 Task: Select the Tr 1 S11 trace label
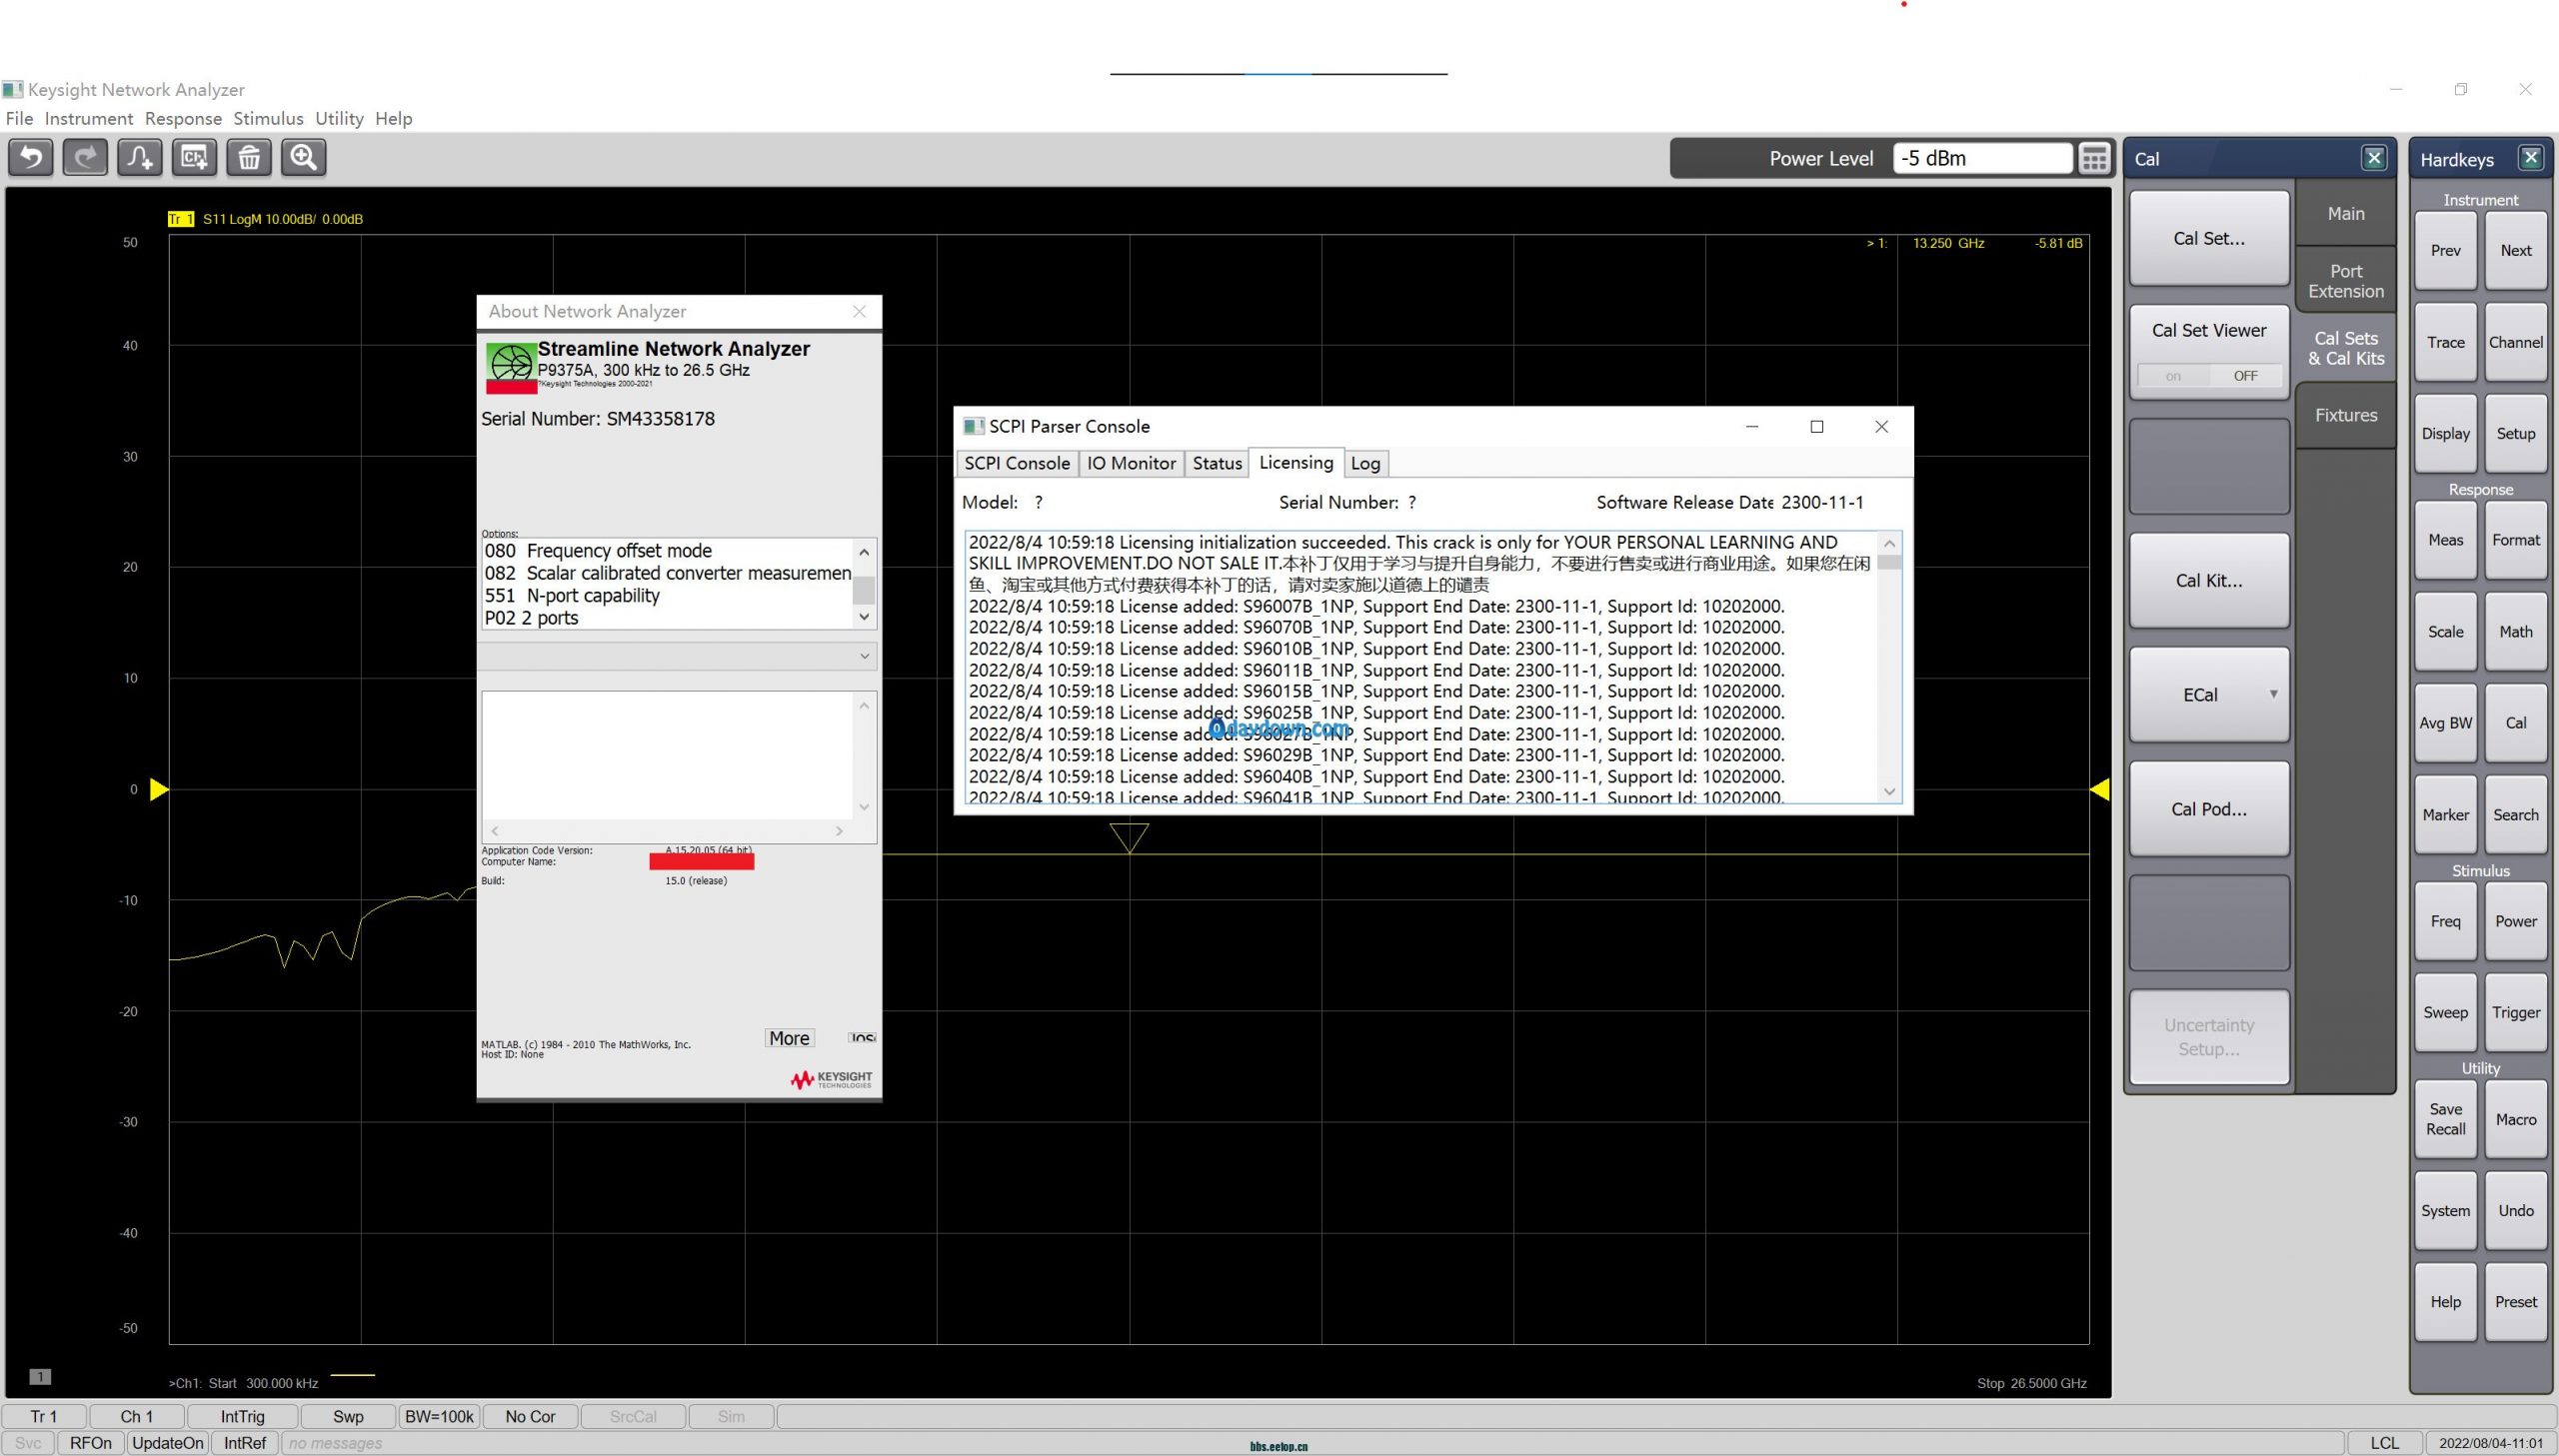tap(265, 219)
